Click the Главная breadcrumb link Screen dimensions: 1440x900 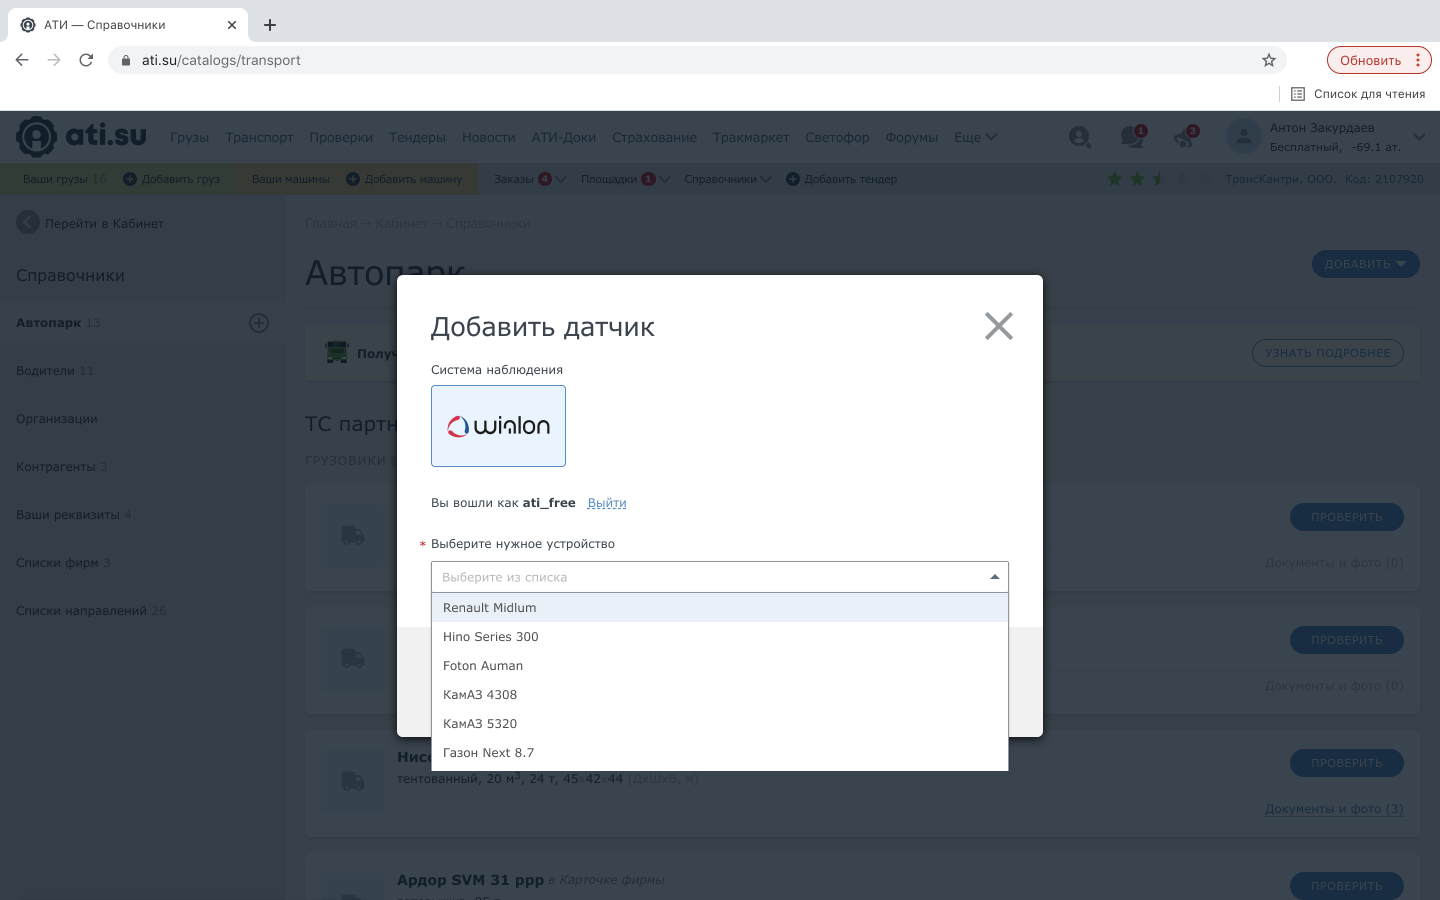coord(331,223)
